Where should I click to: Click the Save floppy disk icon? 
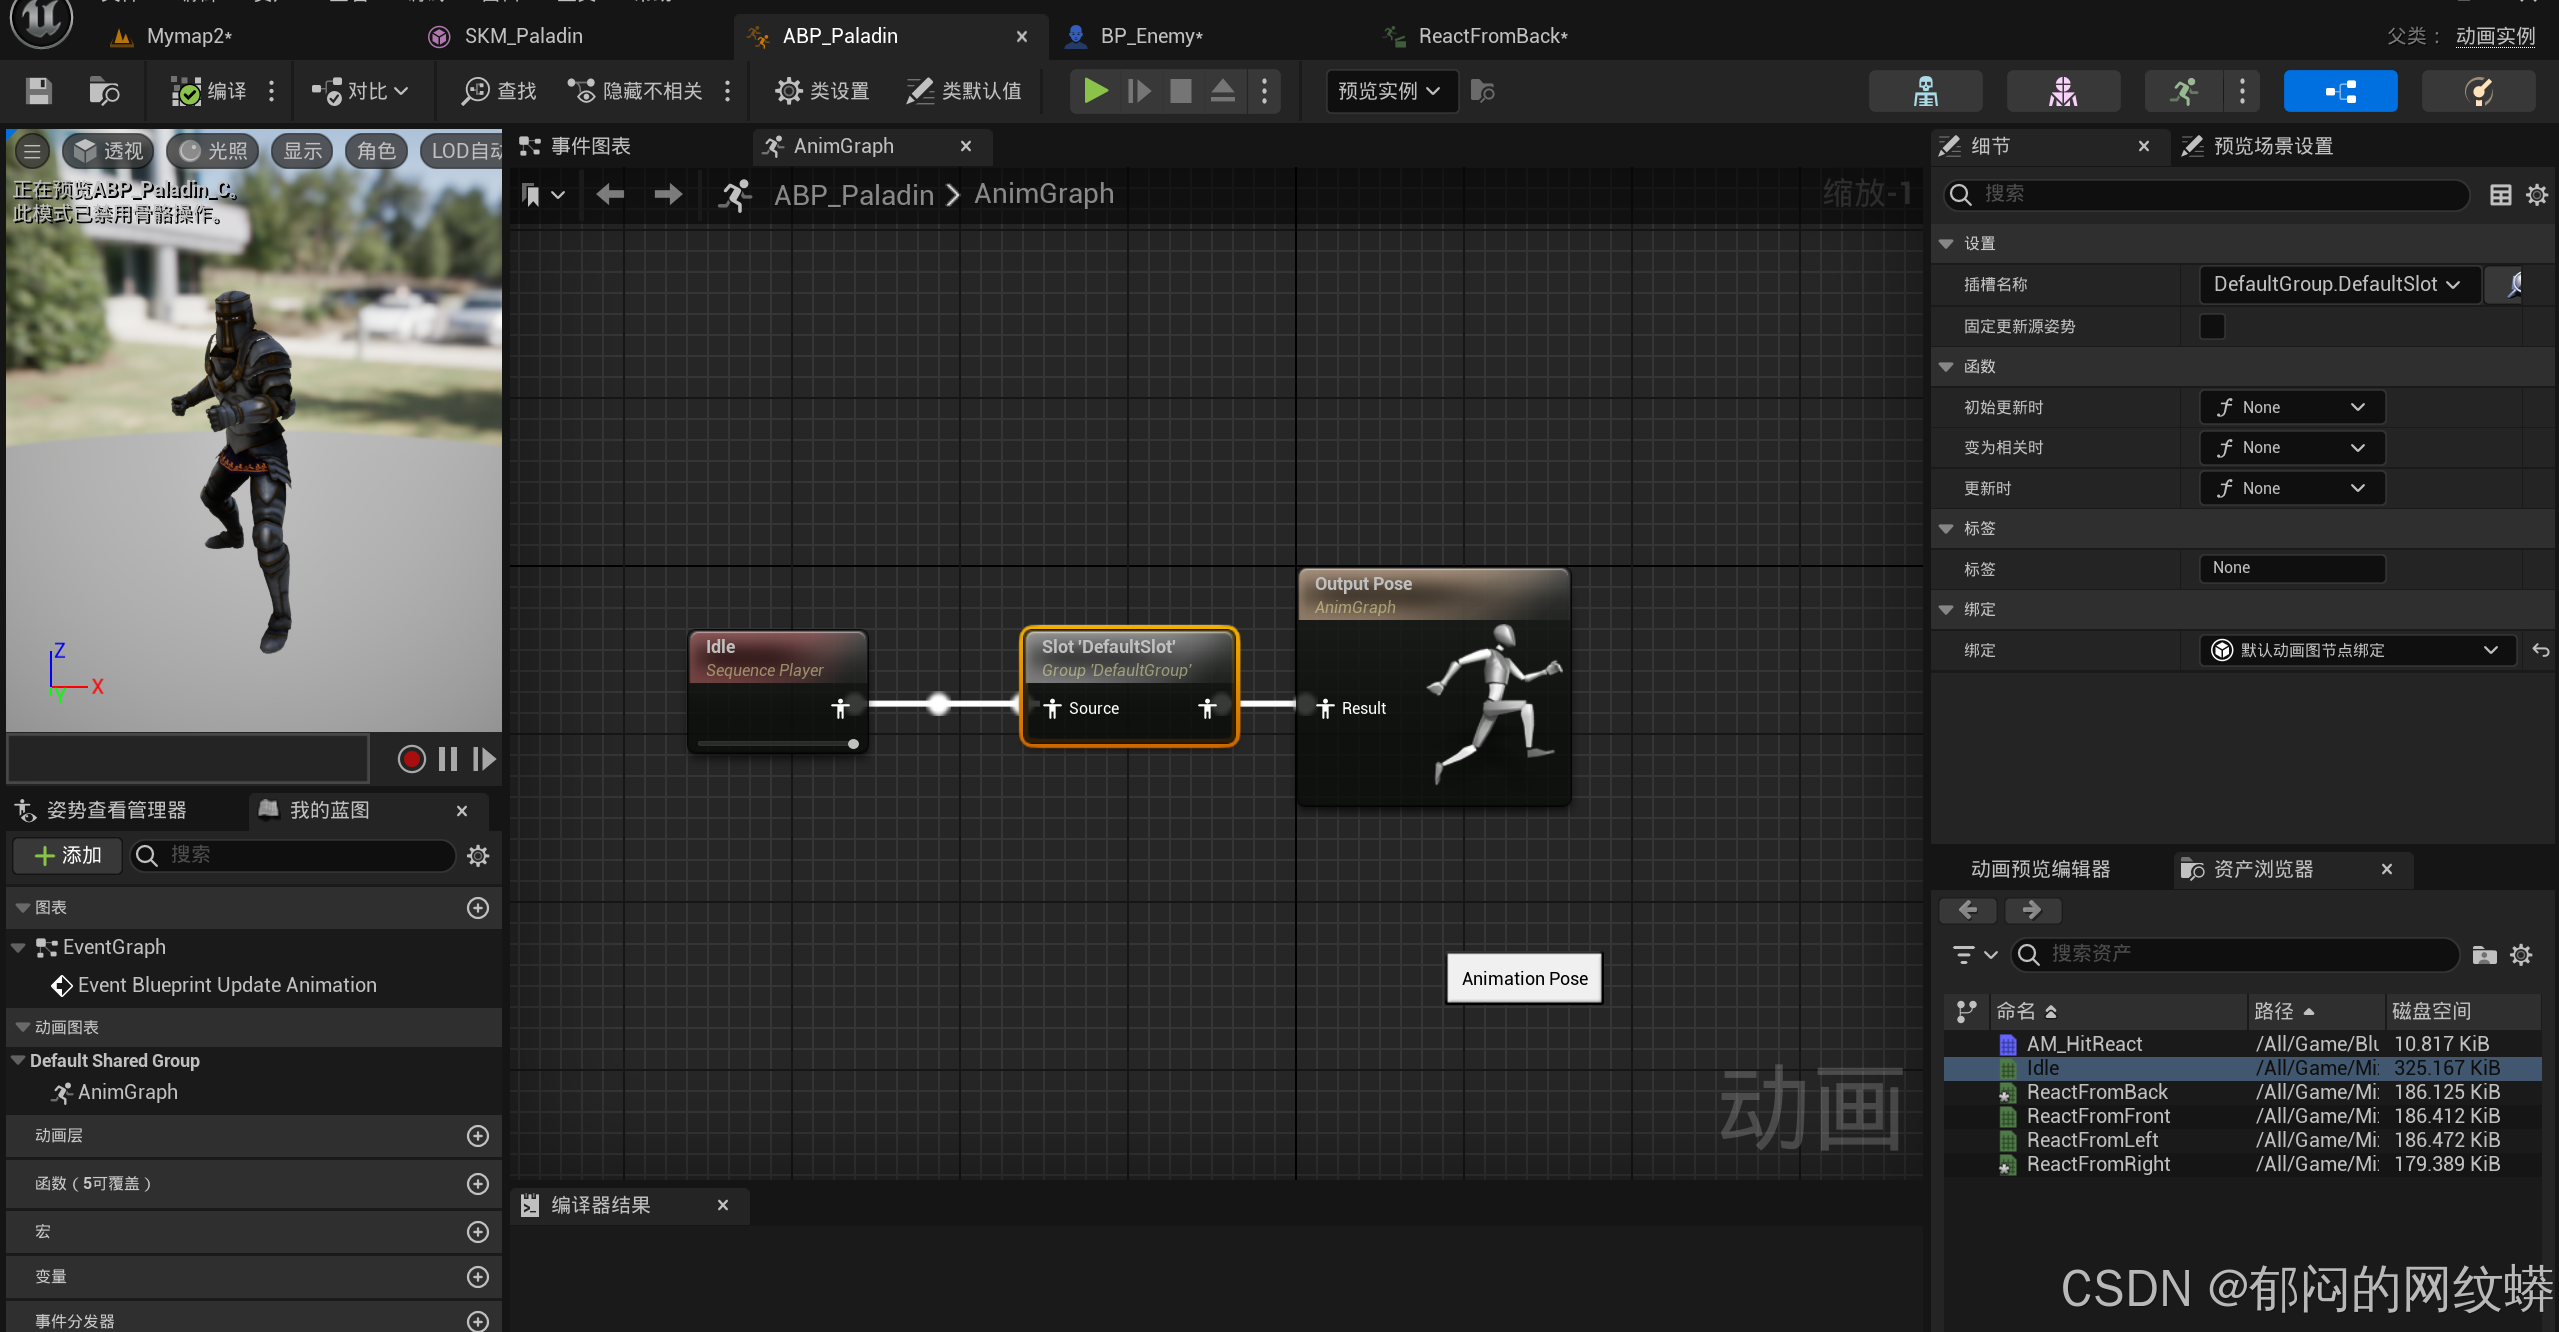(x=39, y=91)
